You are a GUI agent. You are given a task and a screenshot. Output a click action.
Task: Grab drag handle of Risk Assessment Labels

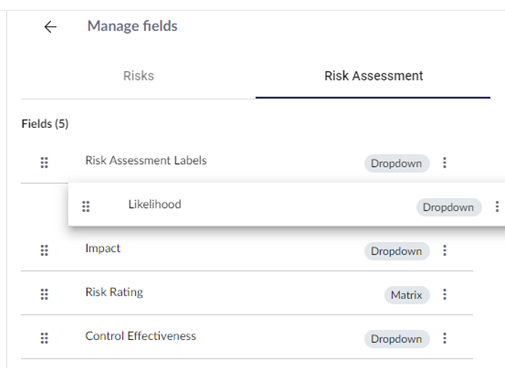(x=44, y=163)
